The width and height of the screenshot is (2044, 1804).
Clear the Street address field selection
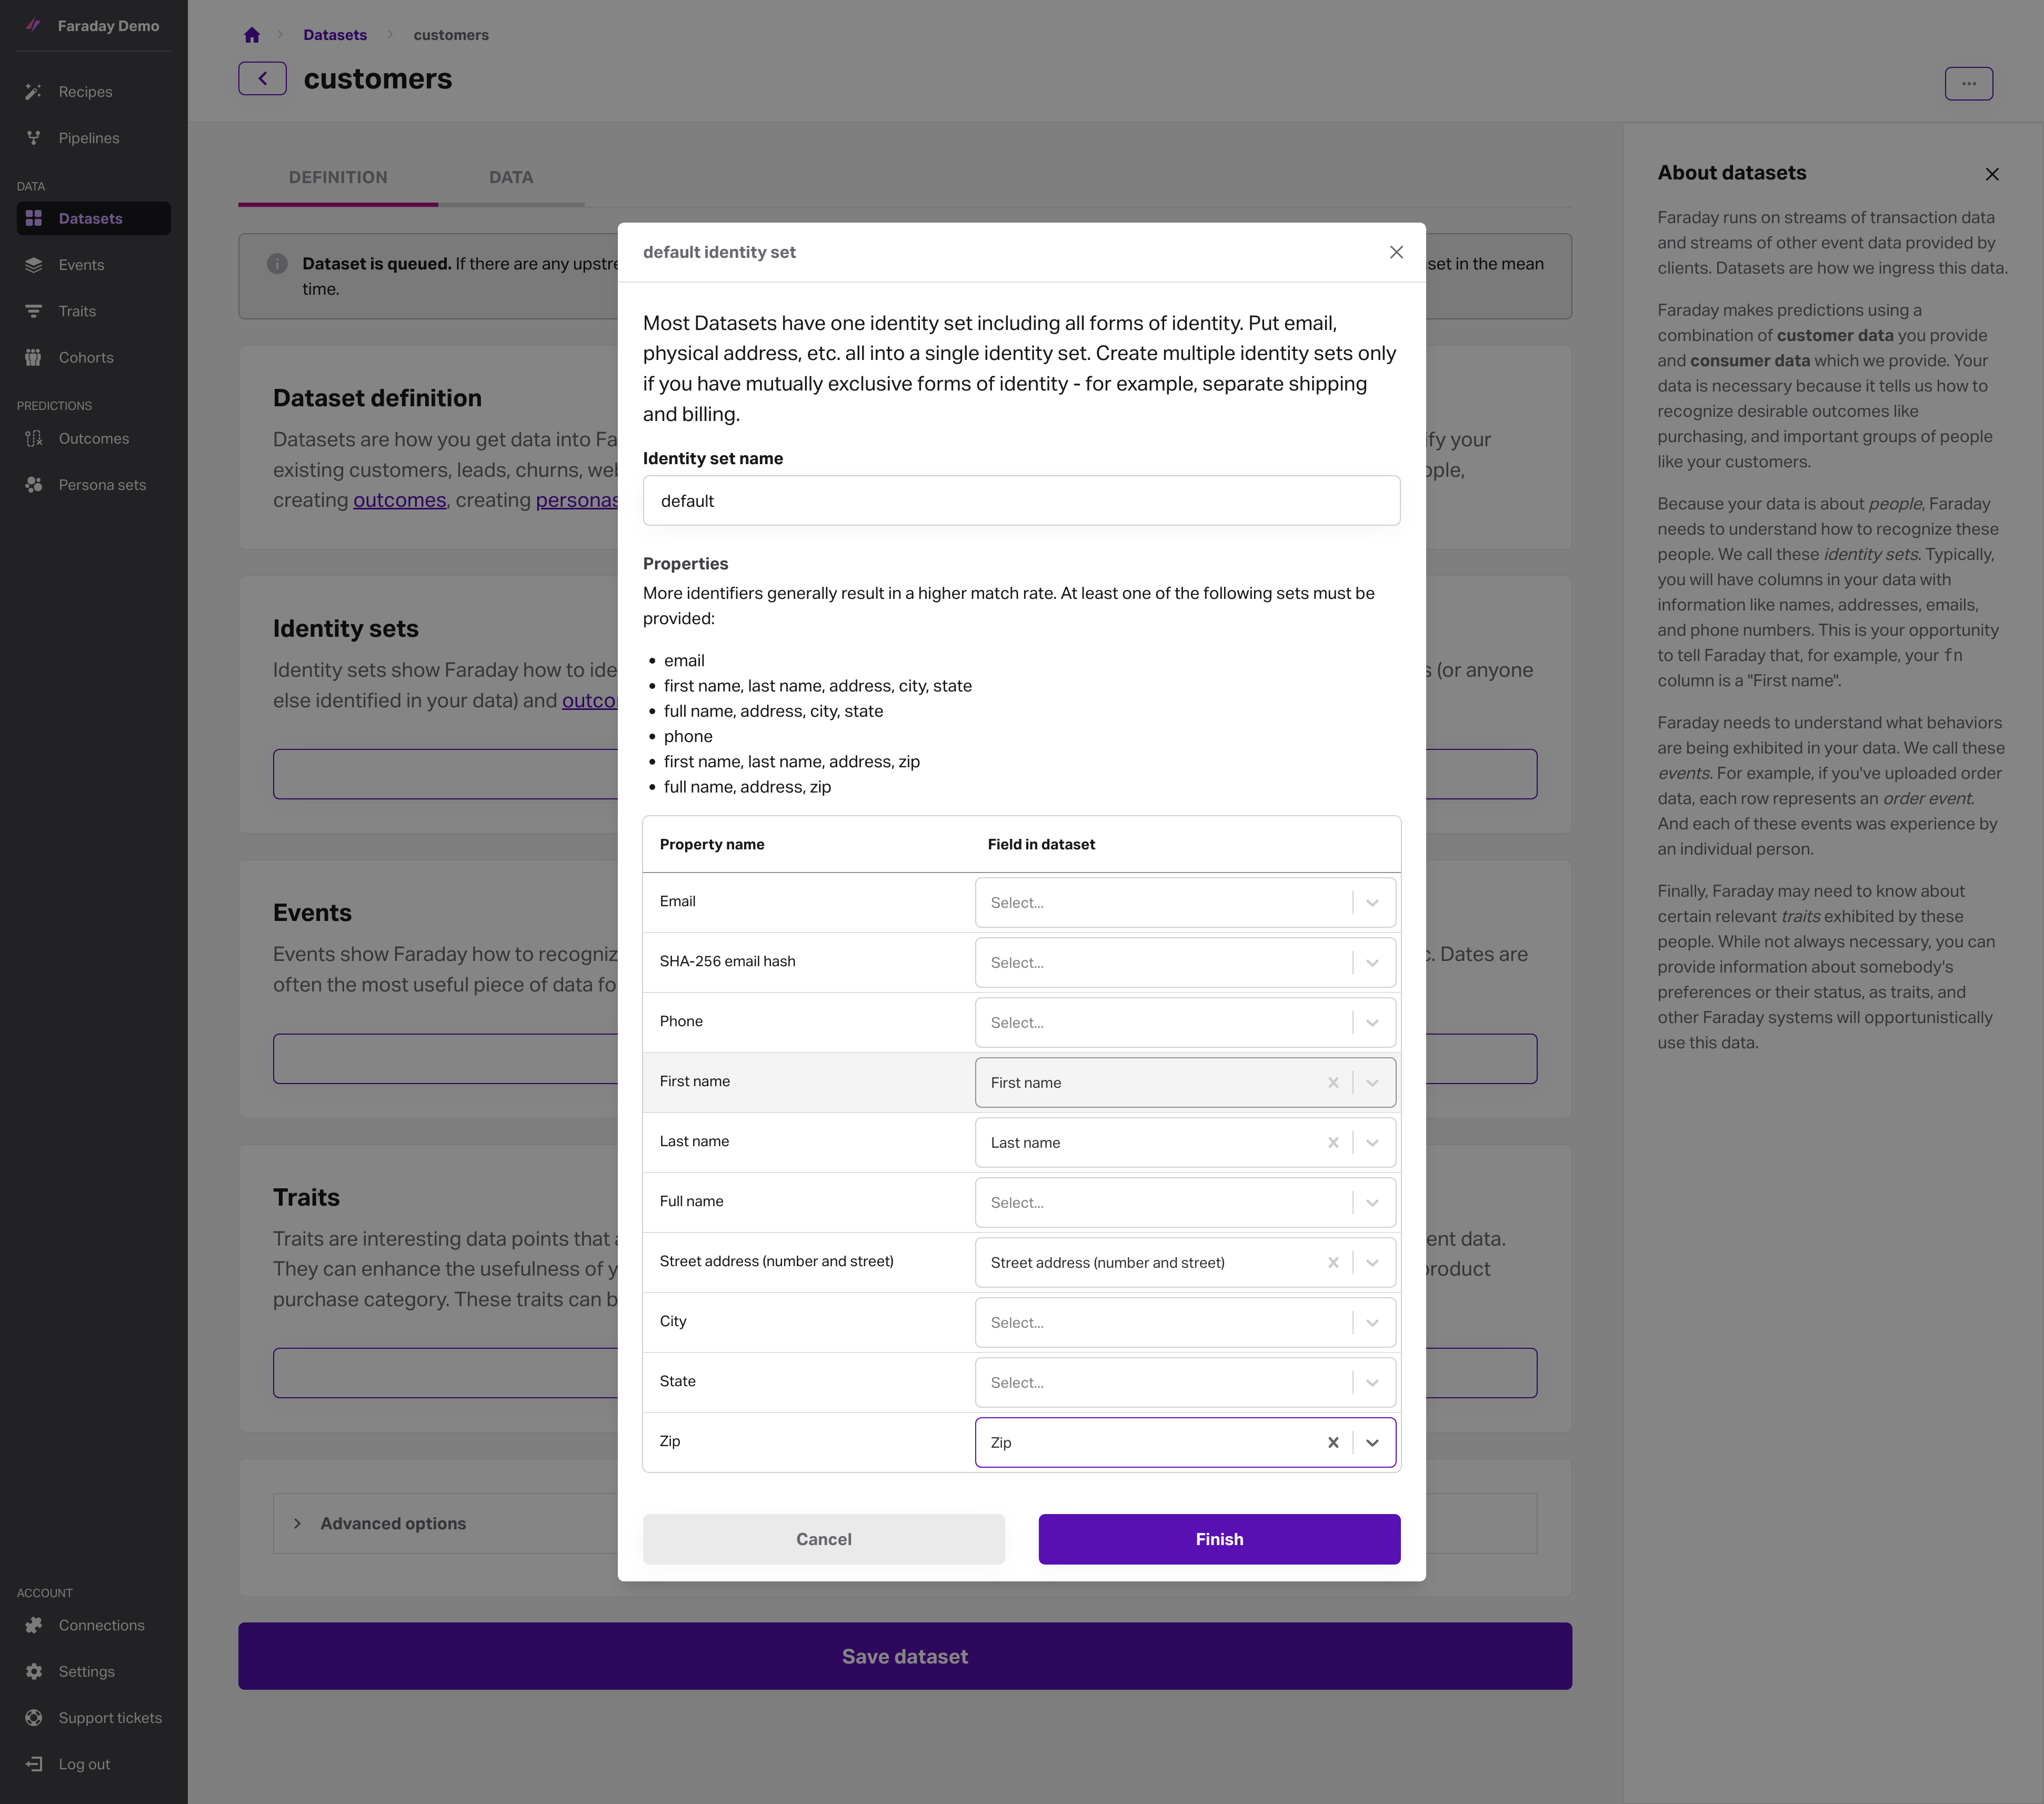[1333, 1262]
